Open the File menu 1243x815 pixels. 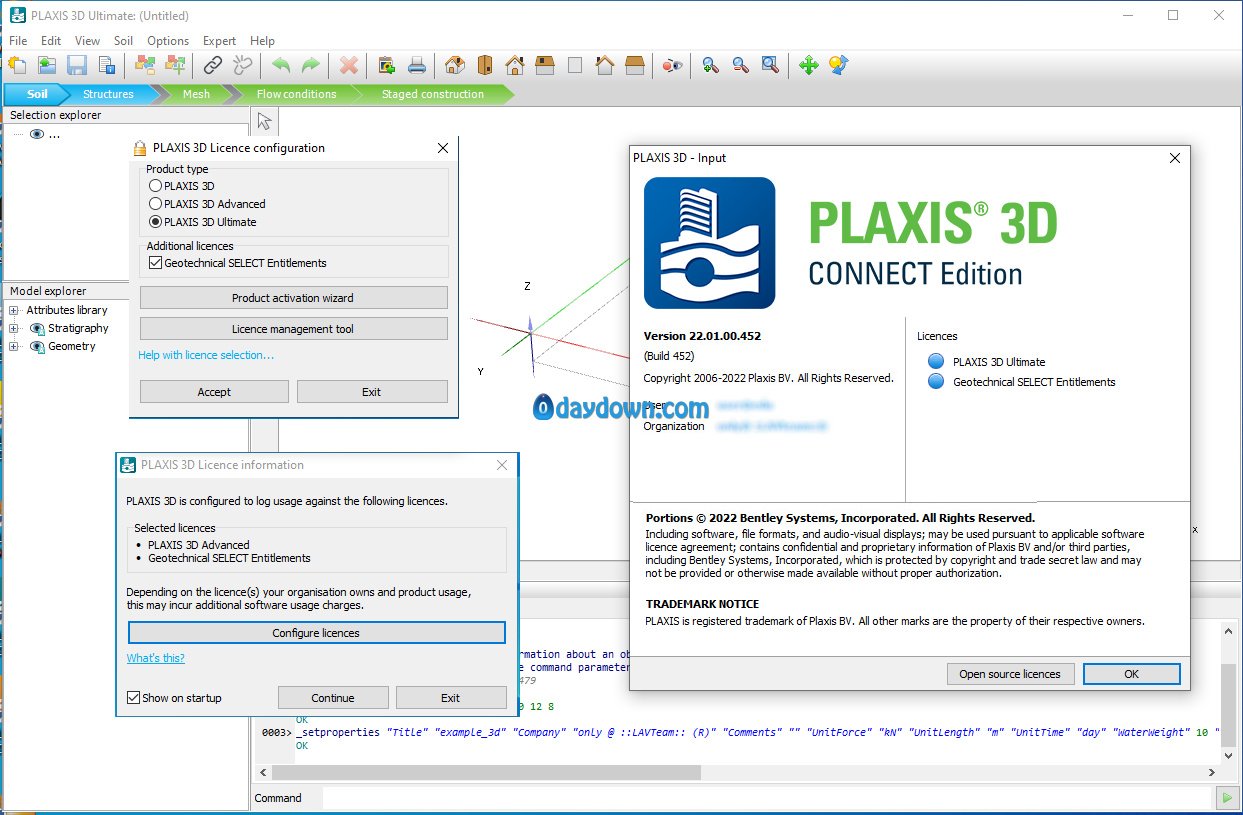click(x=18, y=41)
